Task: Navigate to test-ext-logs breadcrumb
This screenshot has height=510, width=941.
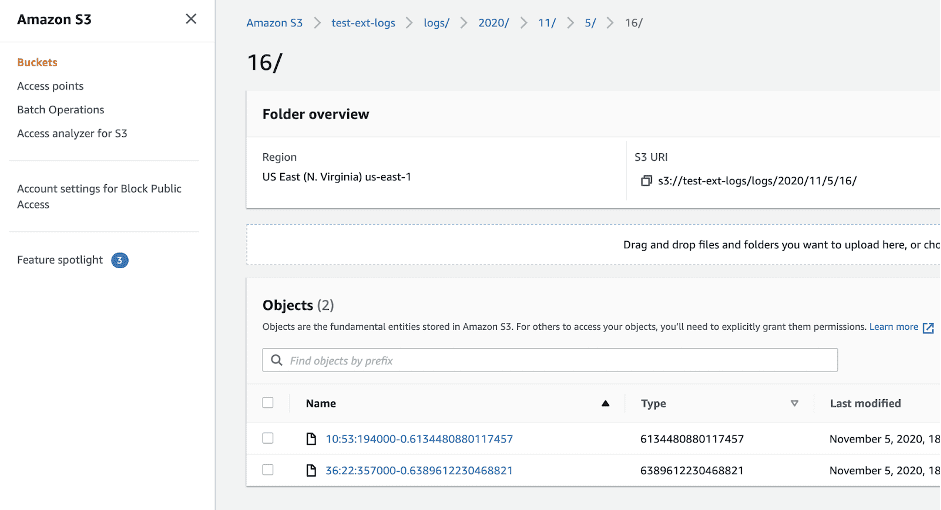Action: 363,23
